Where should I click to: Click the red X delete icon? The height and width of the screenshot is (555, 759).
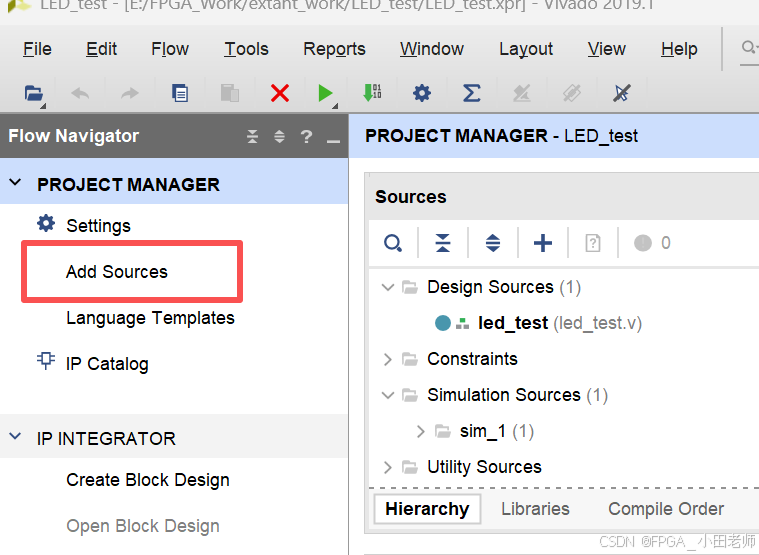pyautogui.click(x=280, y=93)
